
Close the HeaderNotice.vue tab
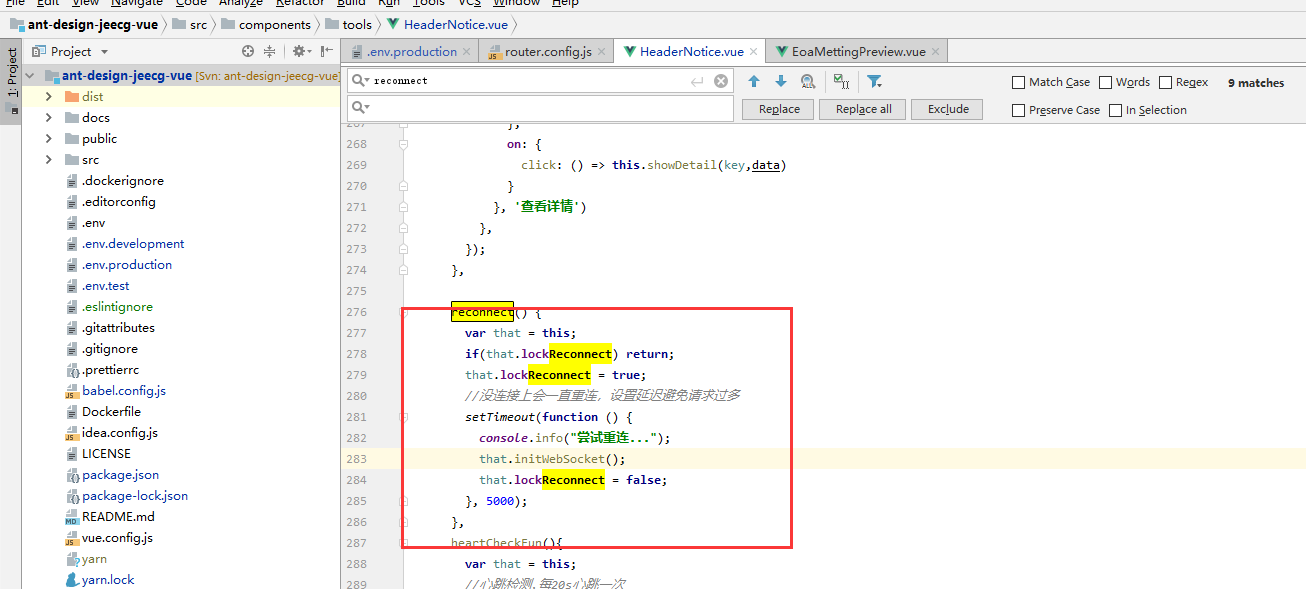coord(754,52)
